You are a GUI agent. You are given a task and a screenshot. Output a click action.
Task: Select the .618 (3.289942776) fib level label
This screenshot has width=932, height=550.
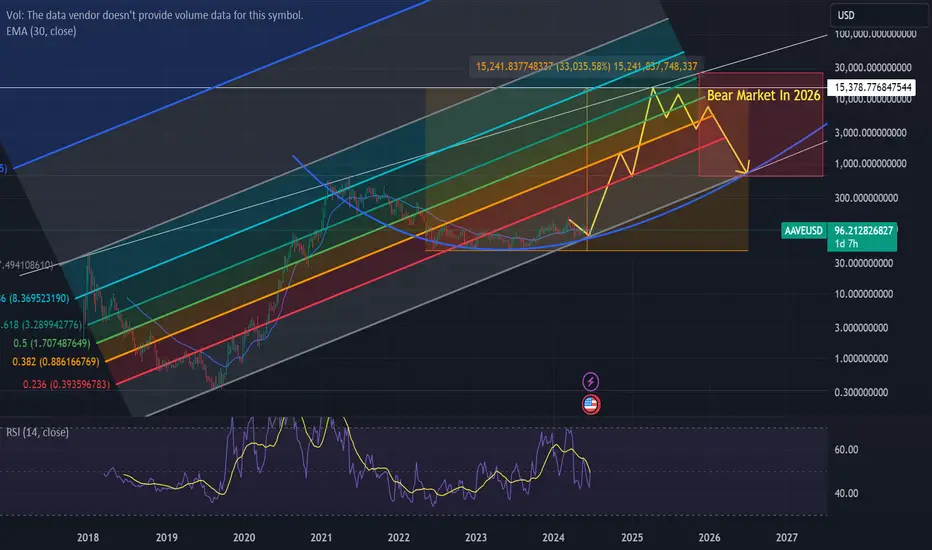point(41,325)
